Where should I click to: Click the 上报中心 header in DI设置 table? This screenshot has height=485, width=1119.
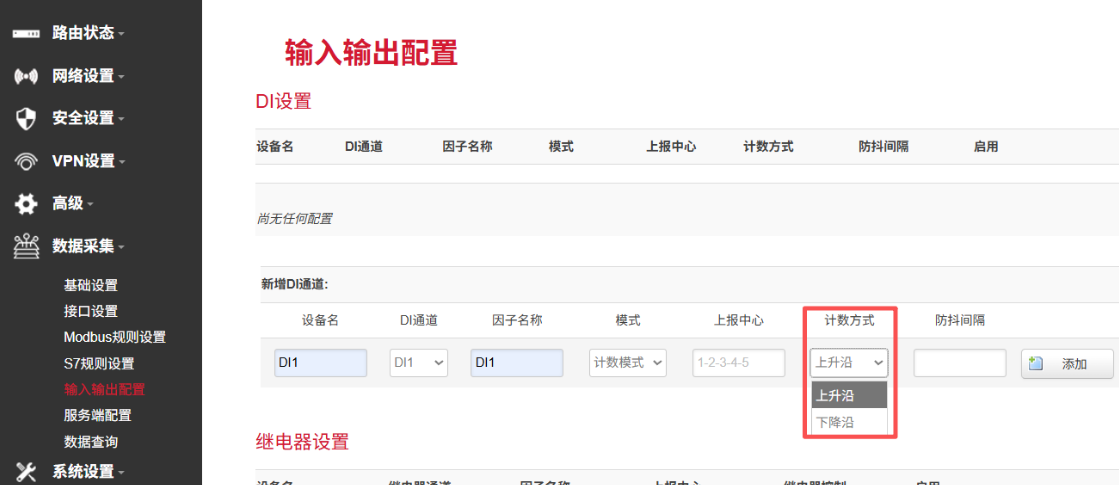[x=671, y=147]
